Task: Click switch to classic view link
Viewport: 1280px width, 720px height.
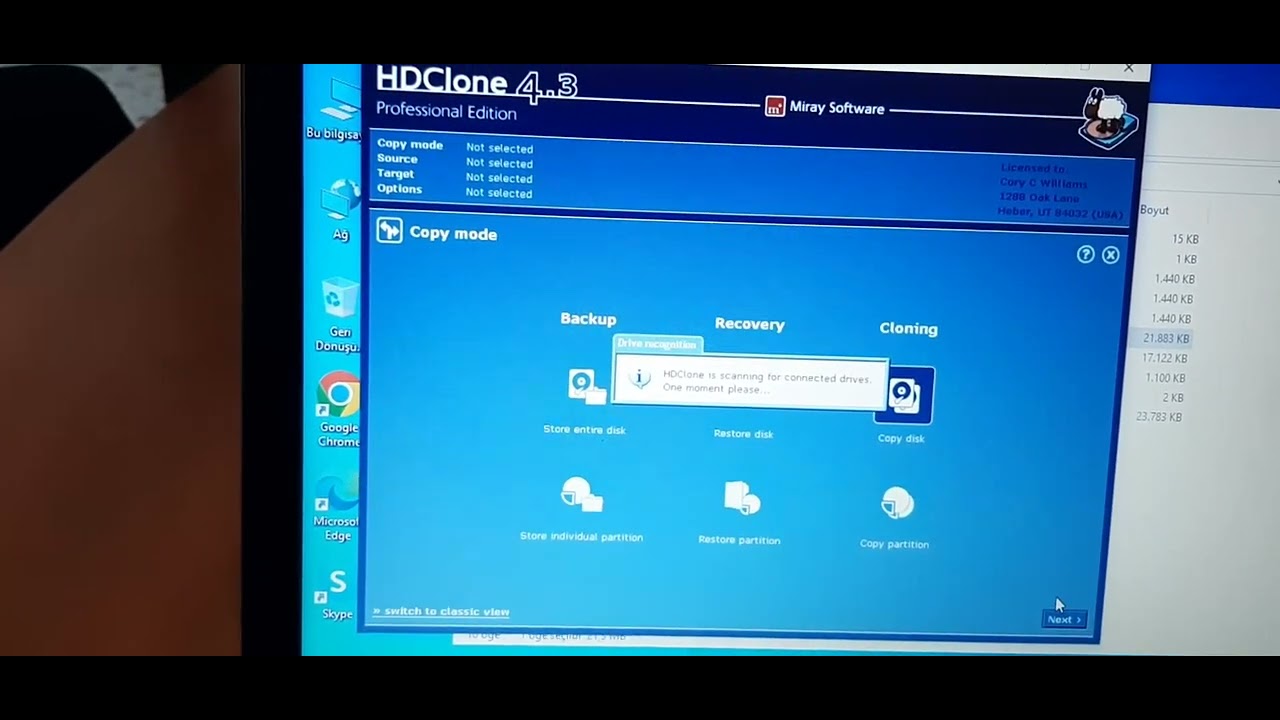Action: pos(441,611)
